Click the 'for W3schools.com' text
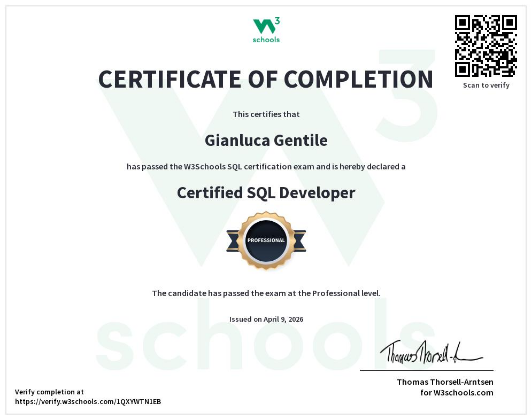 [457, 393]
